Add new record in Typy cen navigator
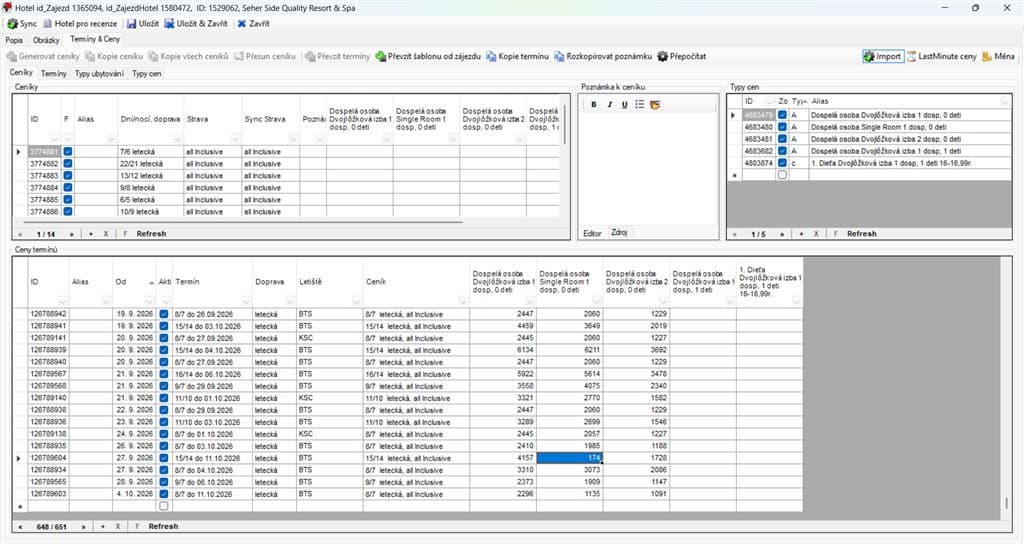Screen dimensions: 1024x544 click(801, 234)
